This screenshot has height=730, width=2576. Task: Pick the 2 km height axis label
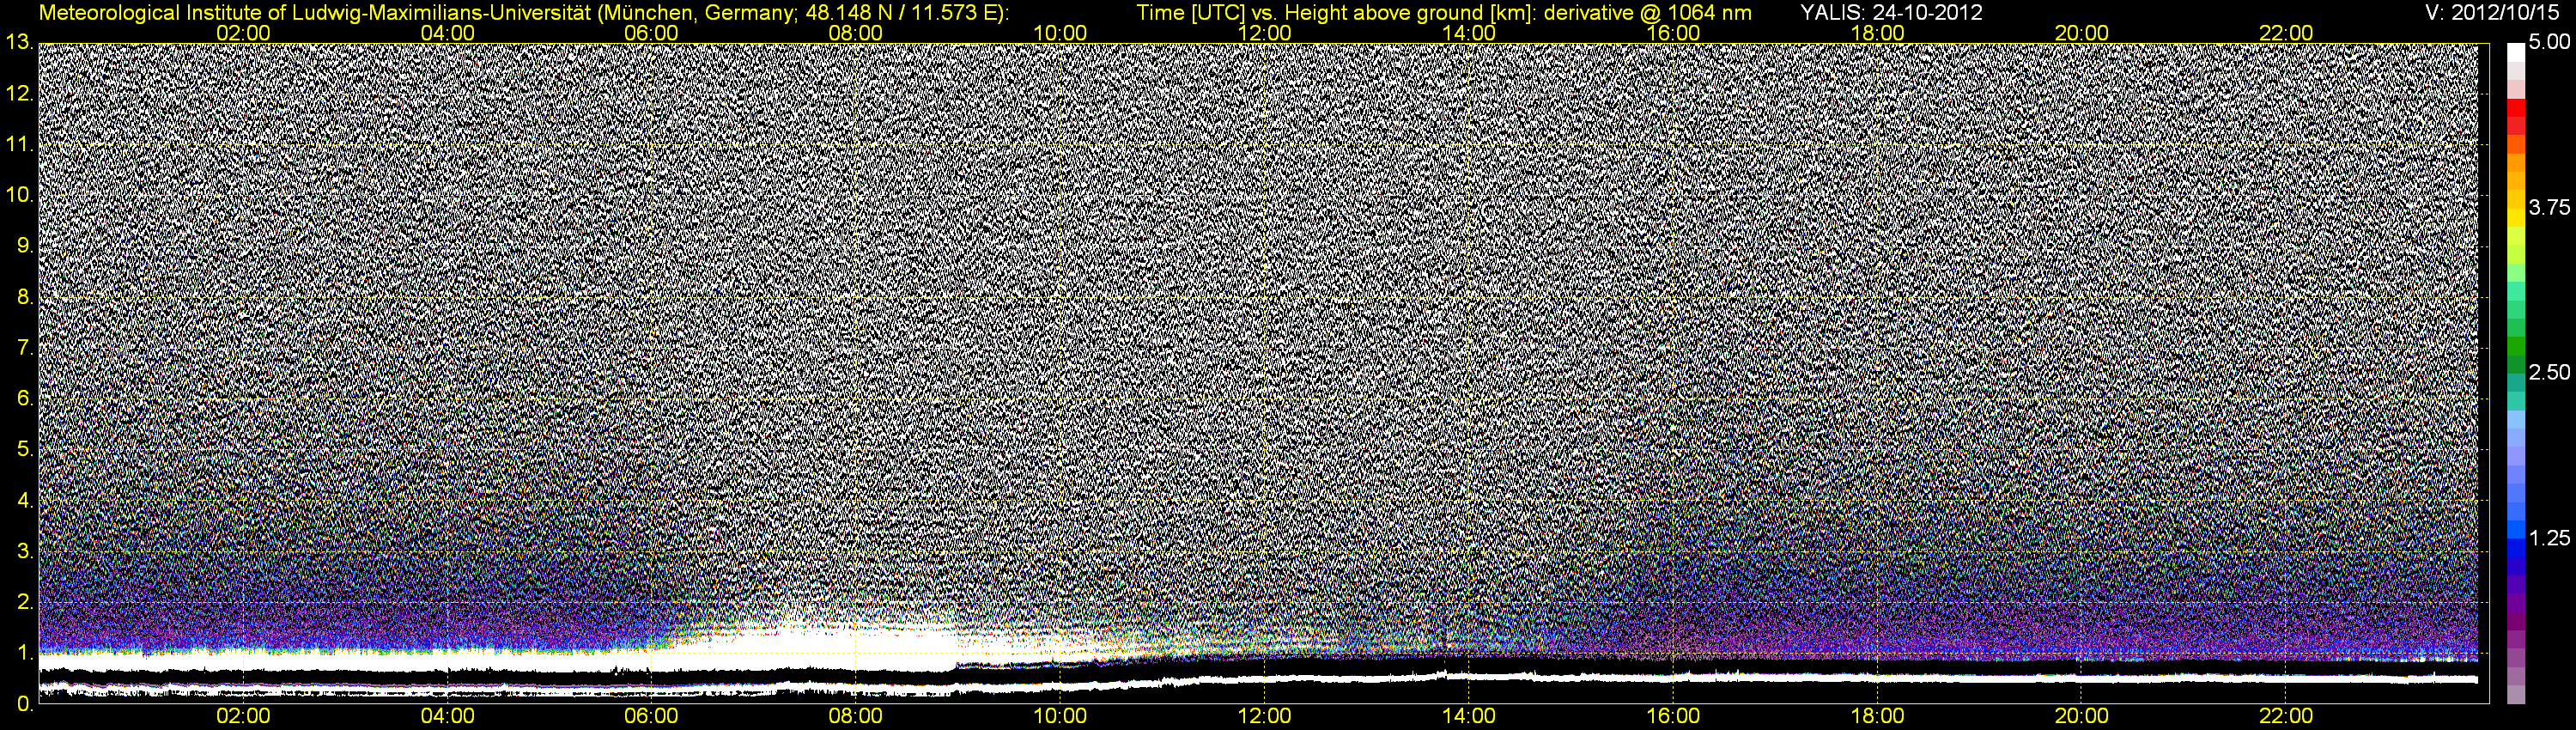(25, 602)
